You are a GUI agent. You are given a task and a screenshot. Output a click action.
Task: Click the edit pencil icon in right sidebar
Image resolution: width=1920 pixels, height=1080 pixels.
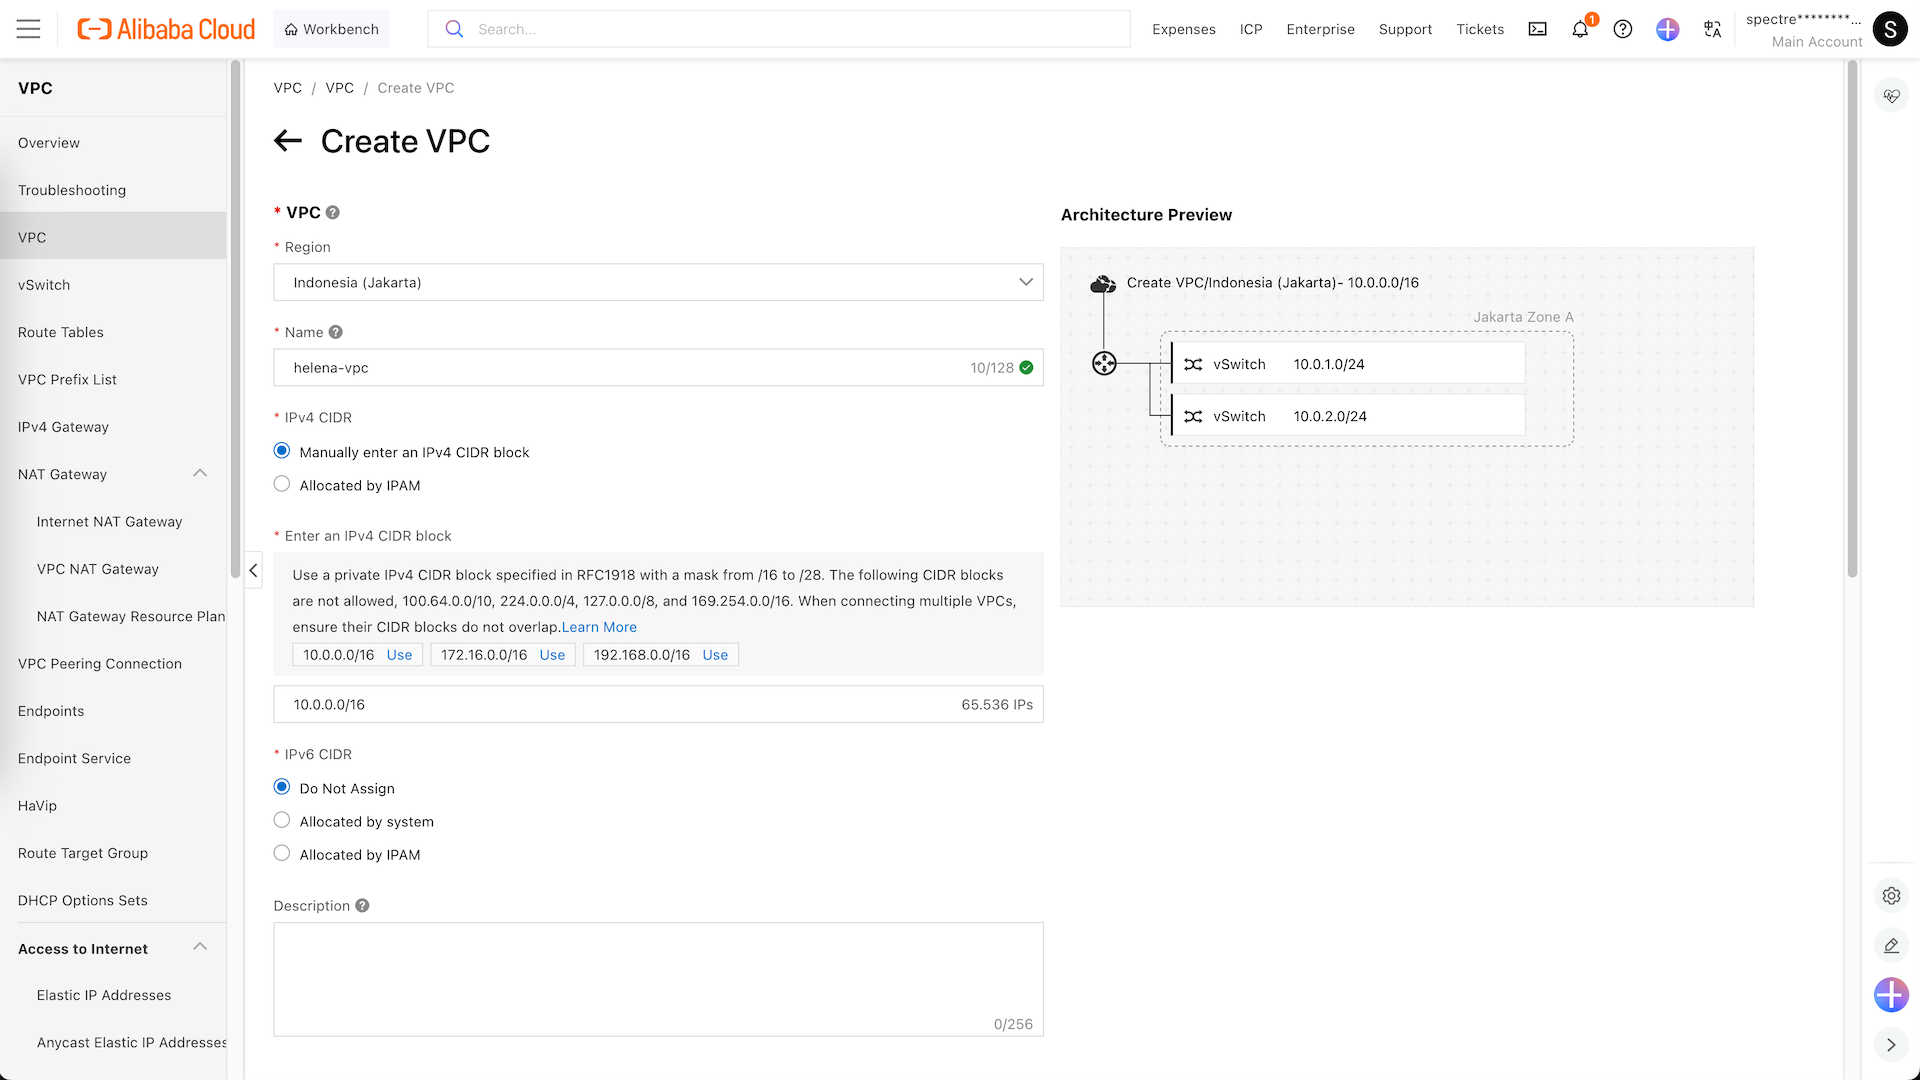(1891, 945)
